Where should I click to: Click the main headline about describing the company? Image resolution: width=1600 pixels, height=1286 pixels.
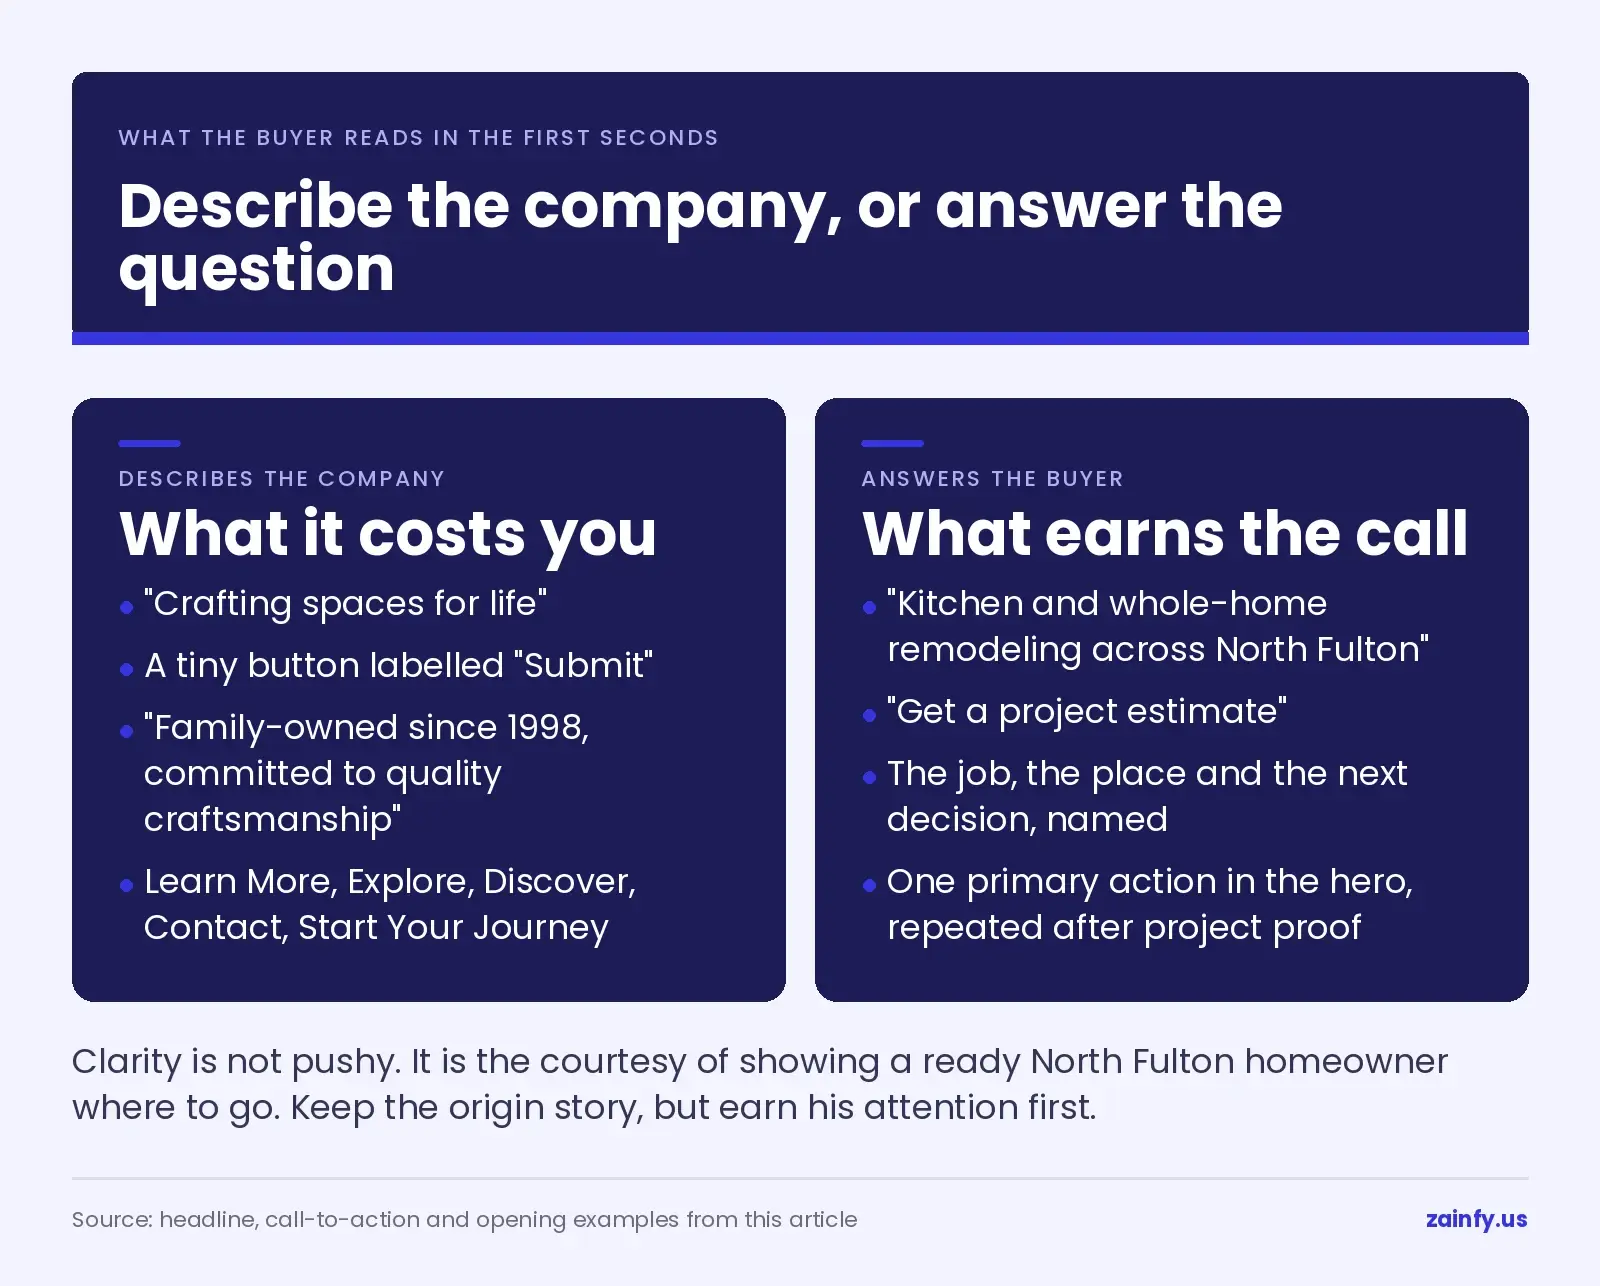point(700,236)
